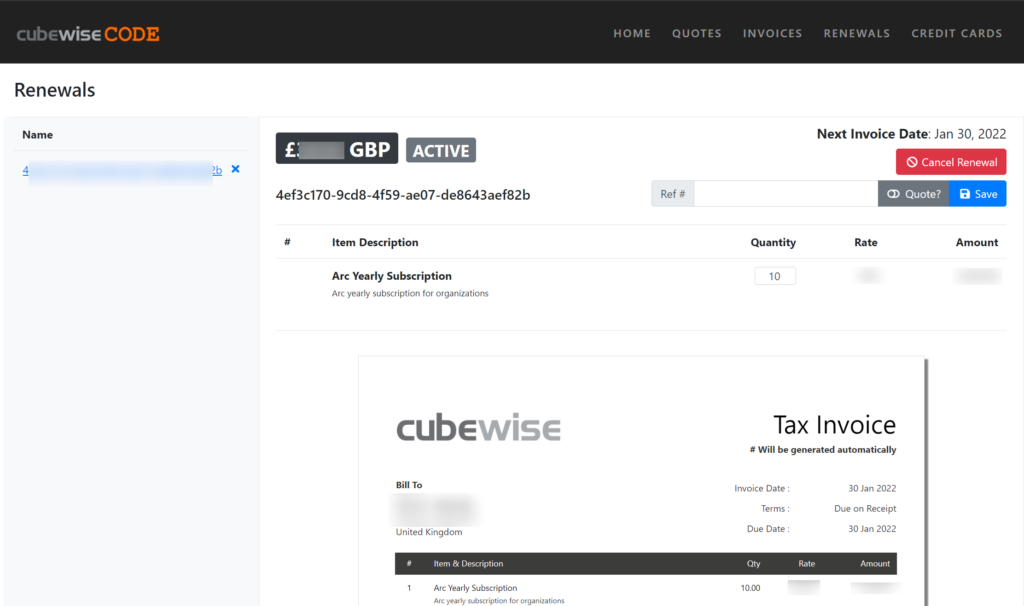The width and height of the screenshot is (1024, 606).
Task: Select the RENEWALS nav item
Action: pos(856,33)
